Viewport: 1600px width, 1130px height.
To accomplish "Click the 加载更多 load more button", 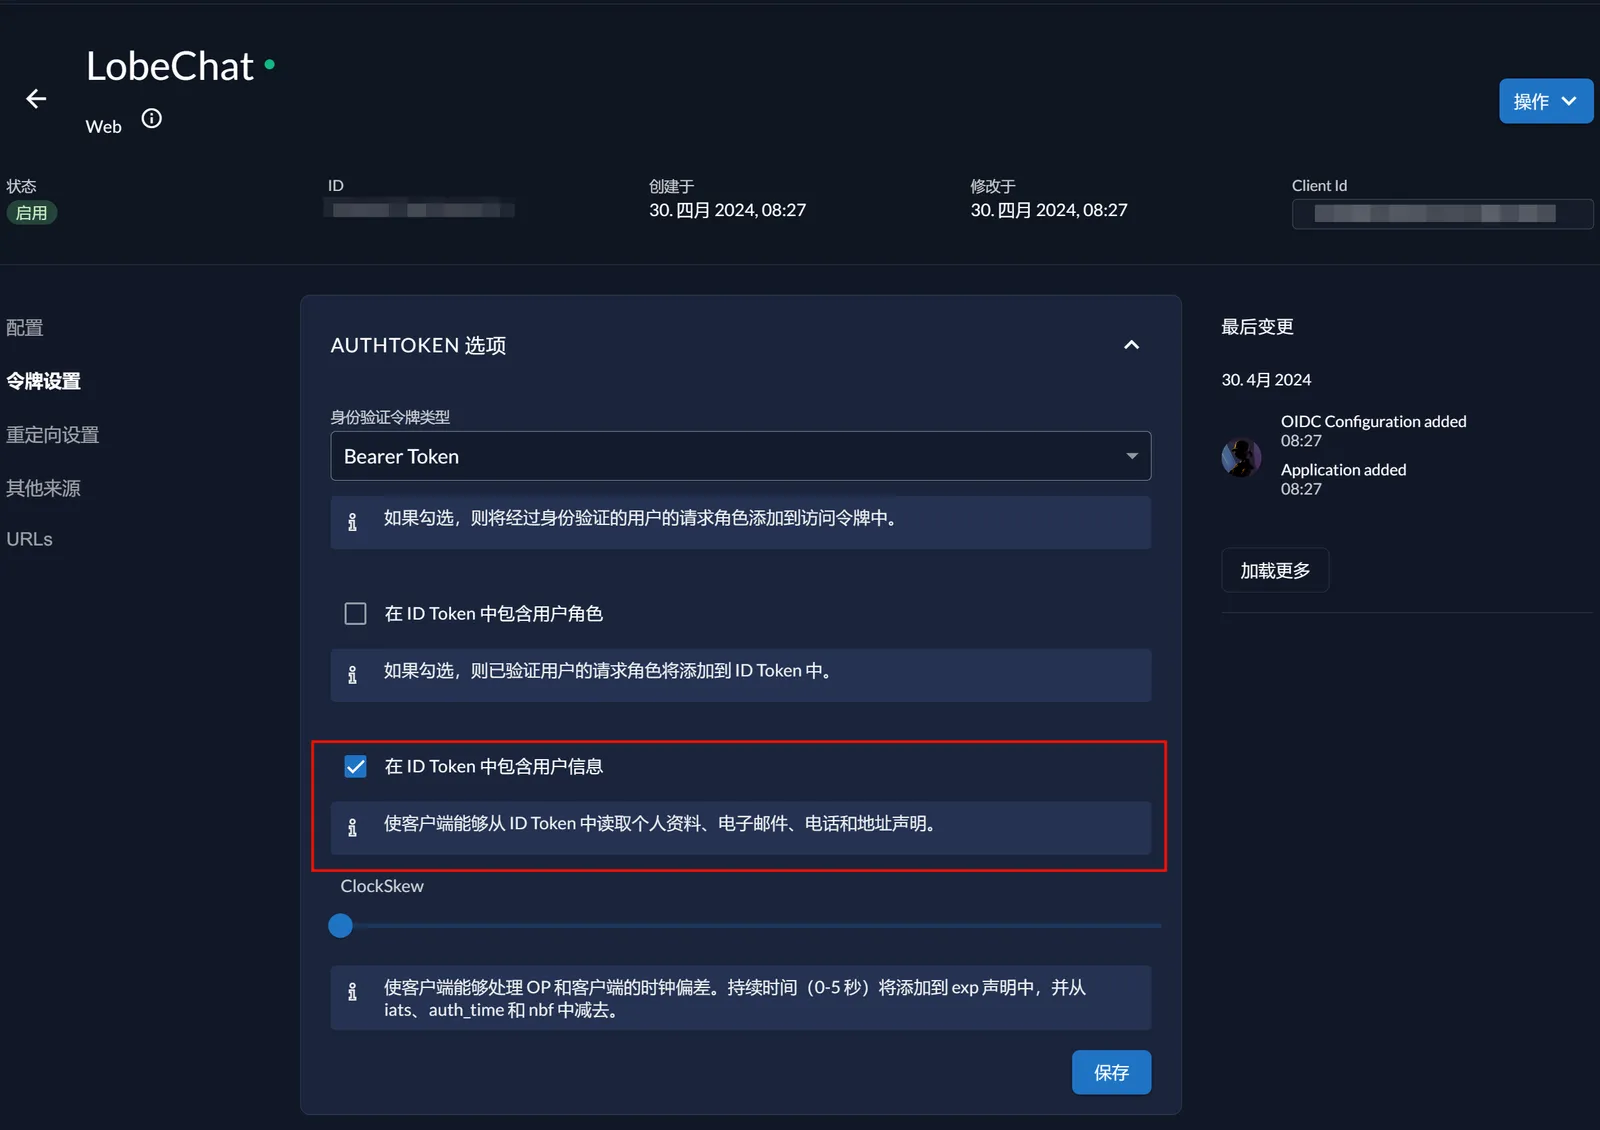I will click(x=1275, y=570).
